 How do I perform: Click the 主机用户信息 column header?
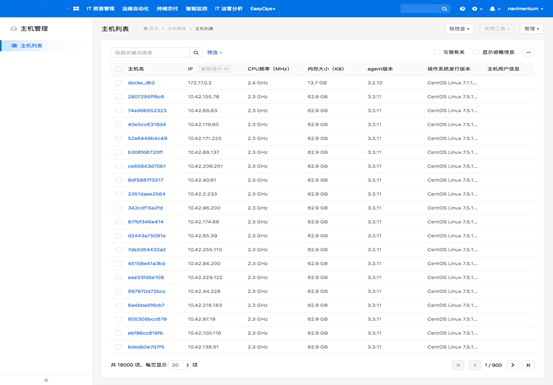503,69
